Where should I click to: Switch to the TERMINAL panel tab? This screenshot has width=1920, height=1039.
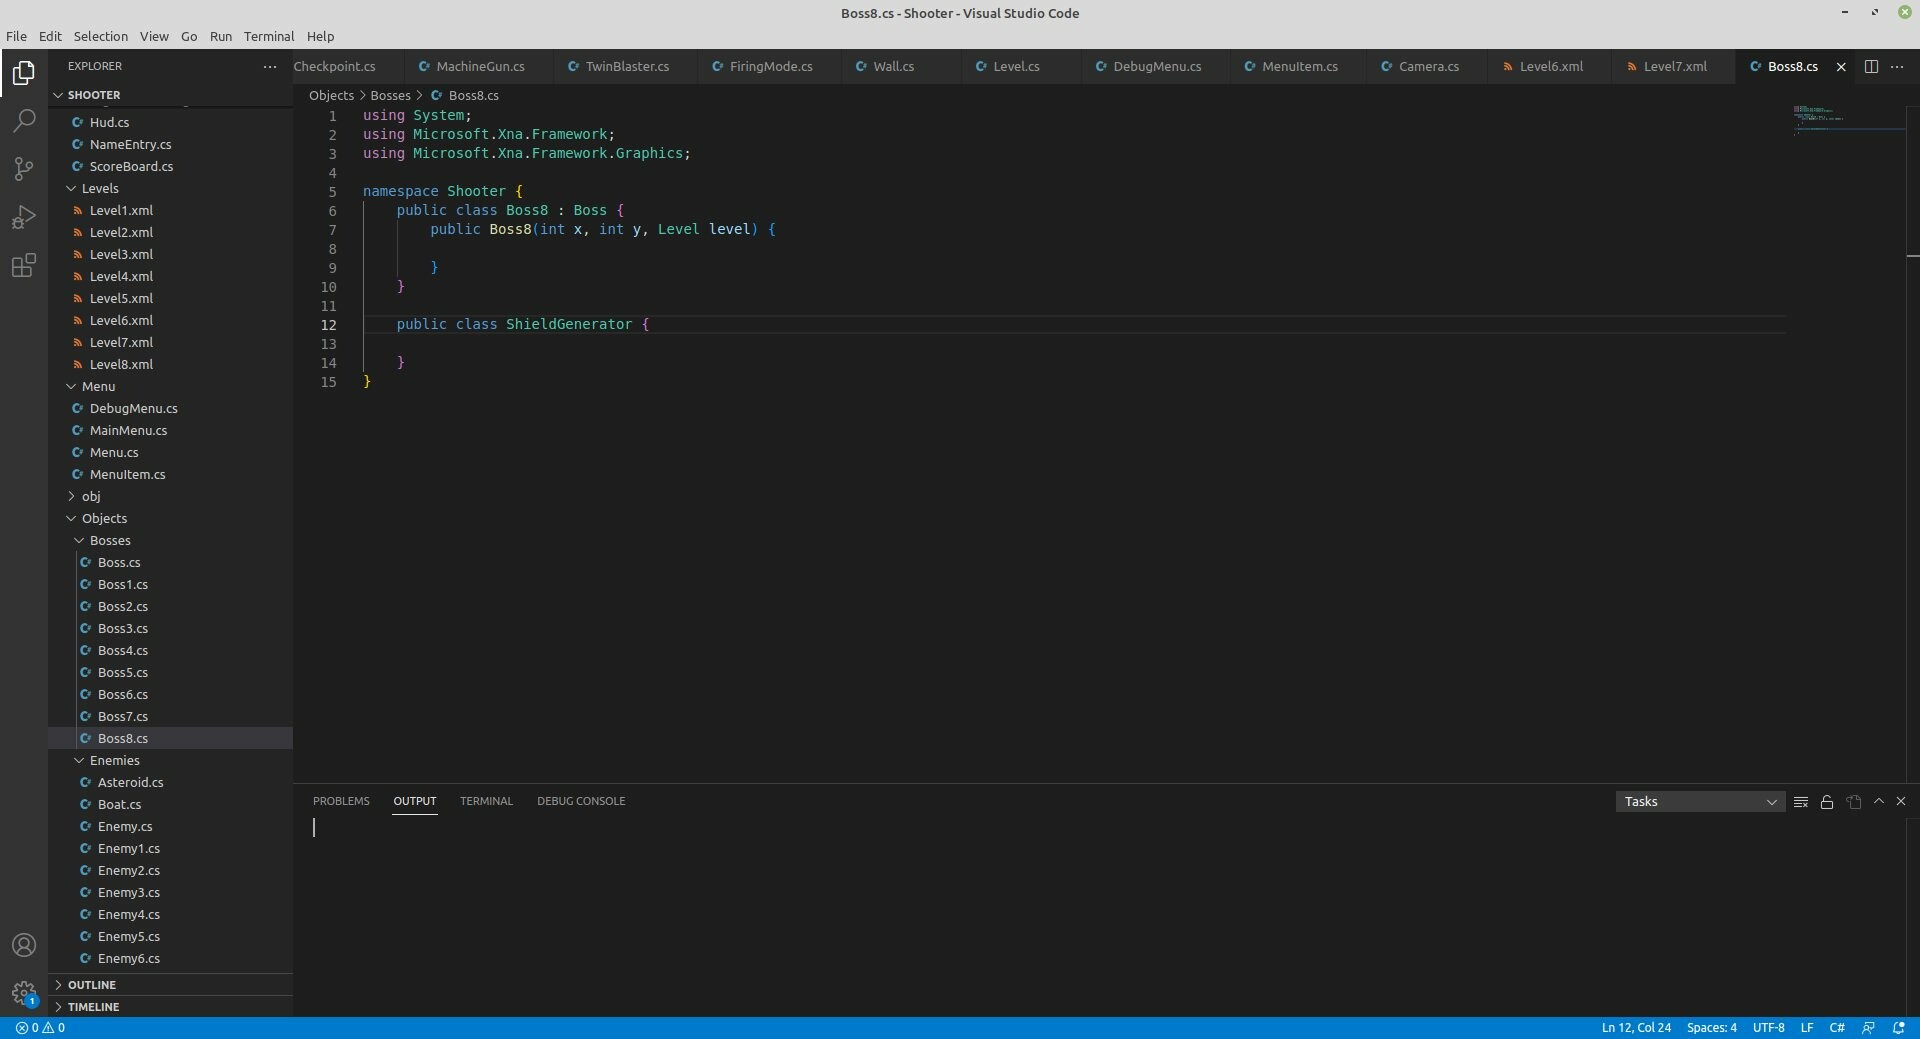(x=486, y=801)
